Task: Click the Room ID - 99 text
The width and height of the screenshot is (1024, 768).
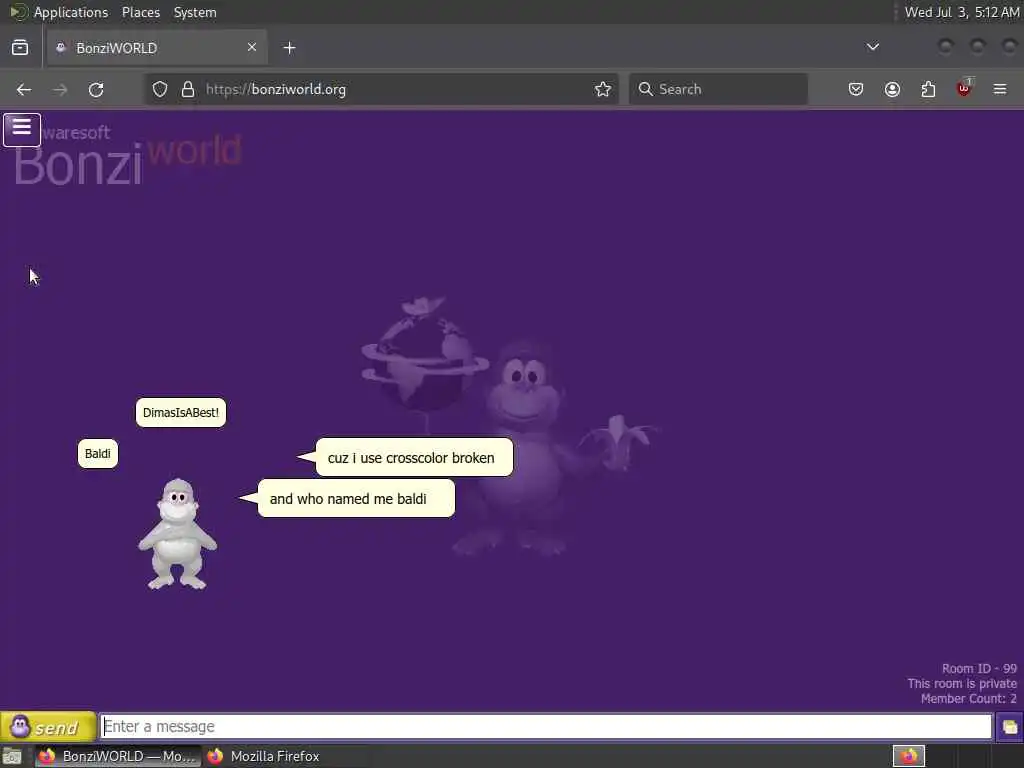Action: click(979, 669)
